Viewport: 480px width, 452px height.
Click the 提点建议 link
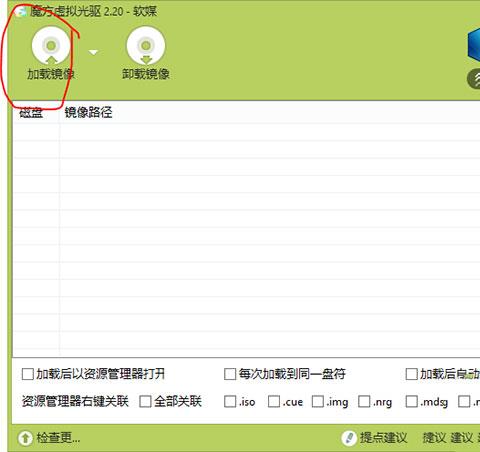click(383, 438)
